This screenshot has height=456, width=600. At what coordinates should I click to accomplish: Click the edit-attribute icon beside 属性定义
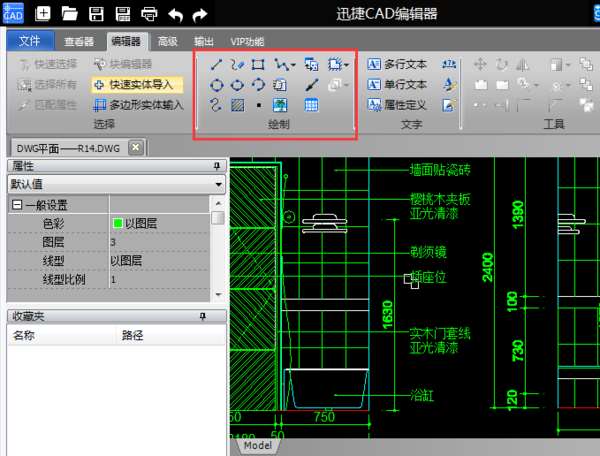tap(449, 104)
